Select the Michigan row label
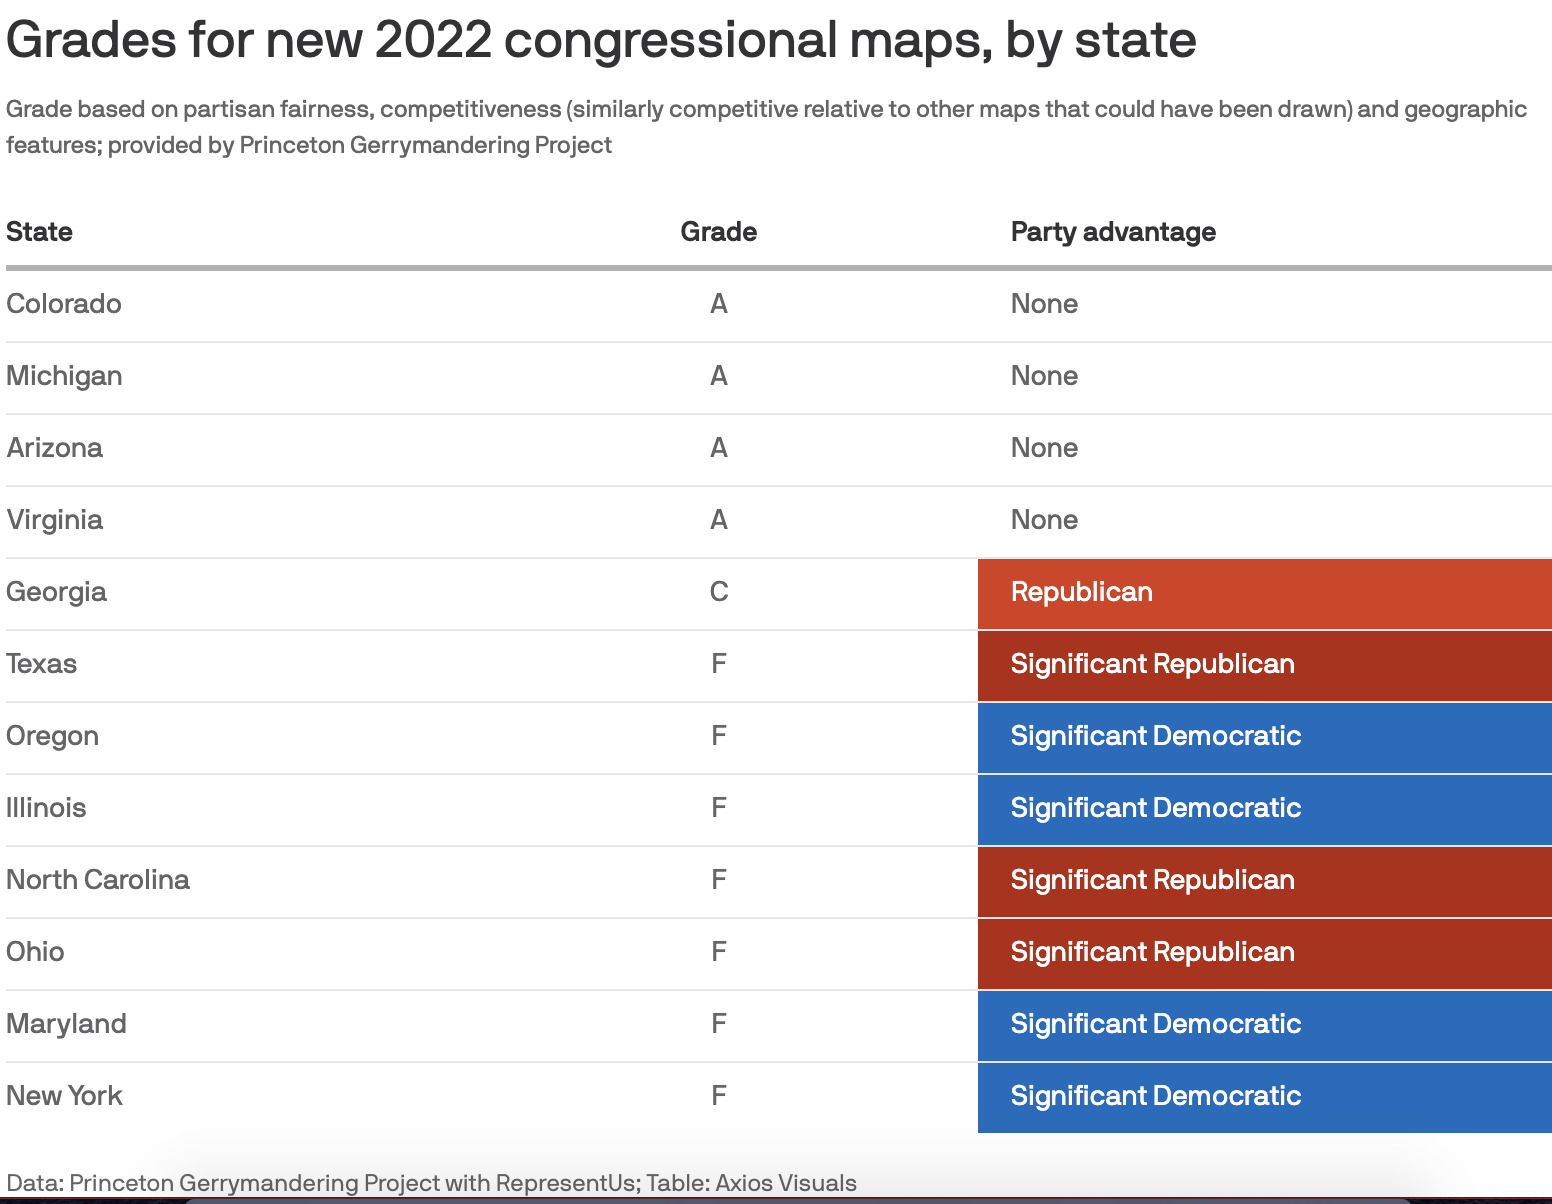The height and width of the screenshot is (1204, 1552). (64, 376)
